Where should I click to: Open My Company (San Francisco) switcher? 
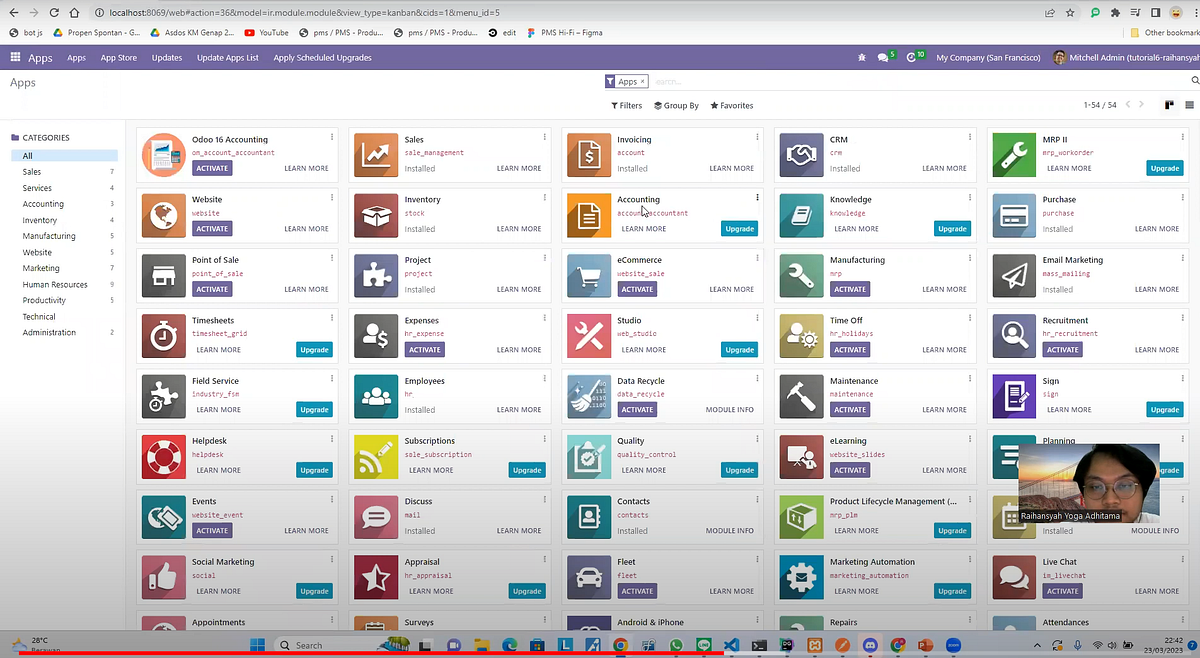tap(989, 58)
